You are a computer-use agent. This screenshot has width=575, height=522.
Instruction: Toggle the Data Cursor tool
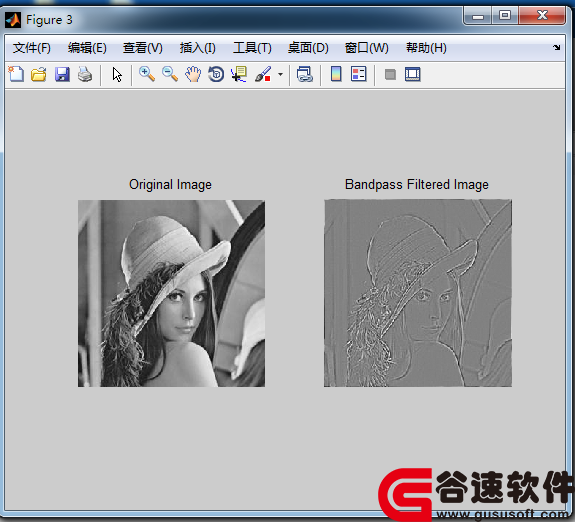pos(239,74)
